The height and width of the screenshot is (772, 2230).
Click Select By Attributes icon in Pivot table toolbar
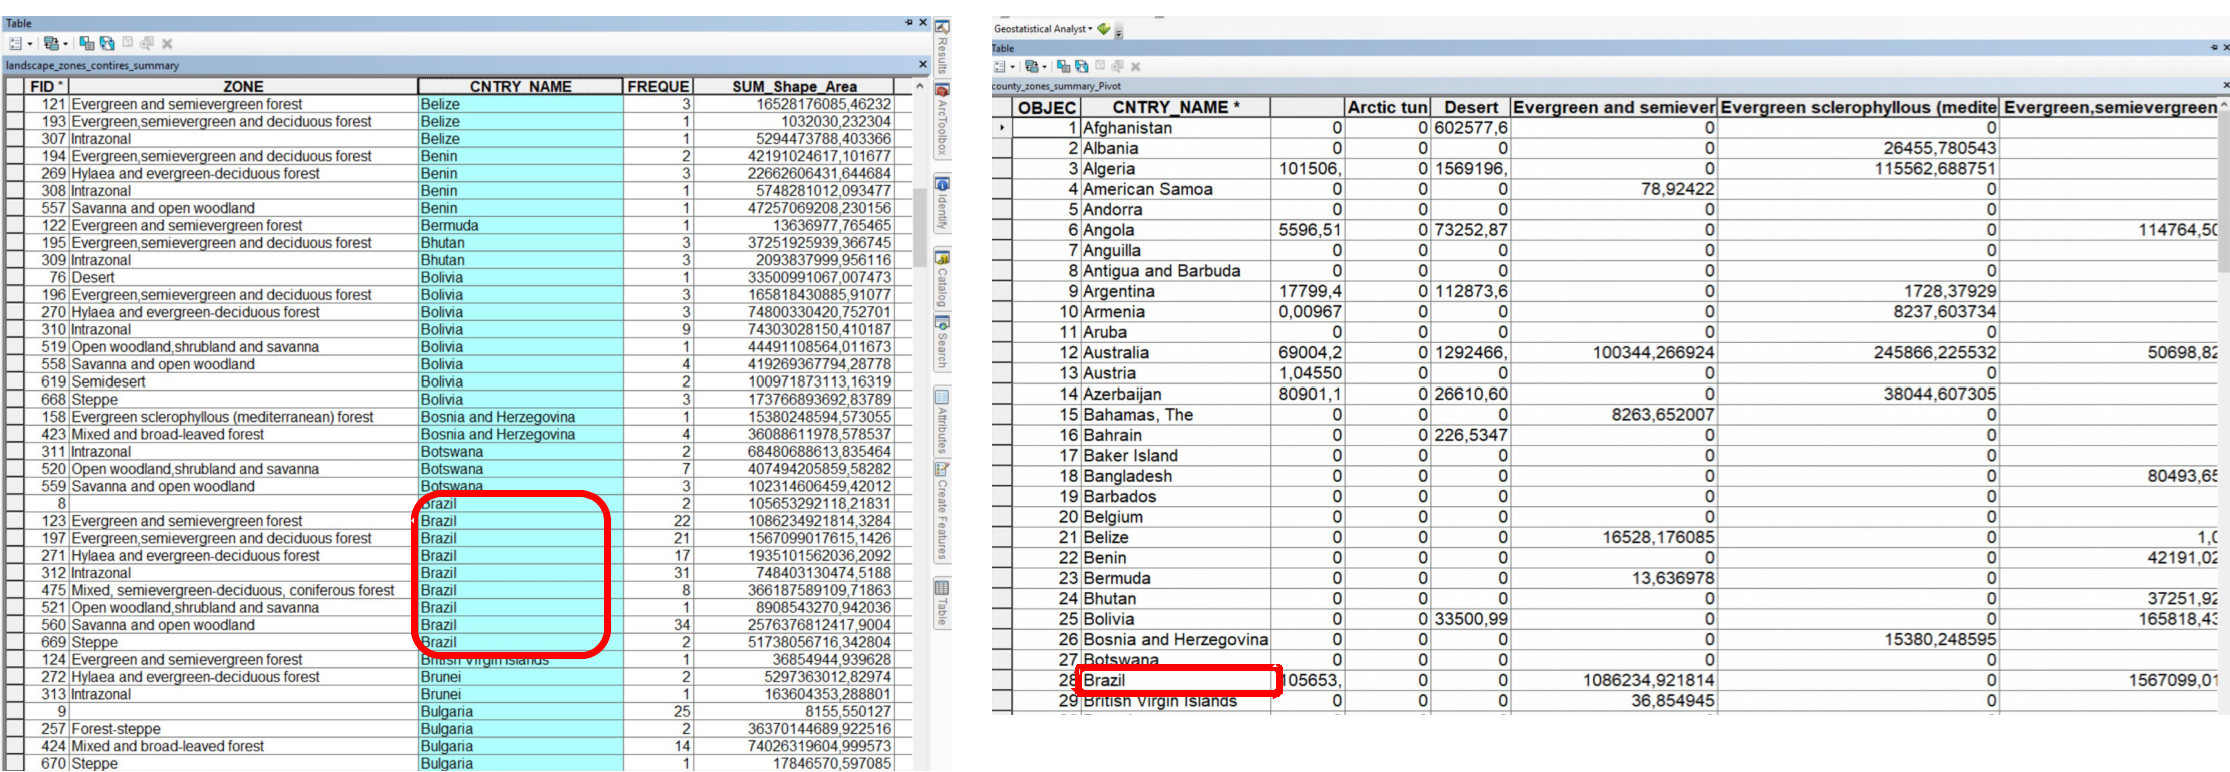(x=1063, y=67)
